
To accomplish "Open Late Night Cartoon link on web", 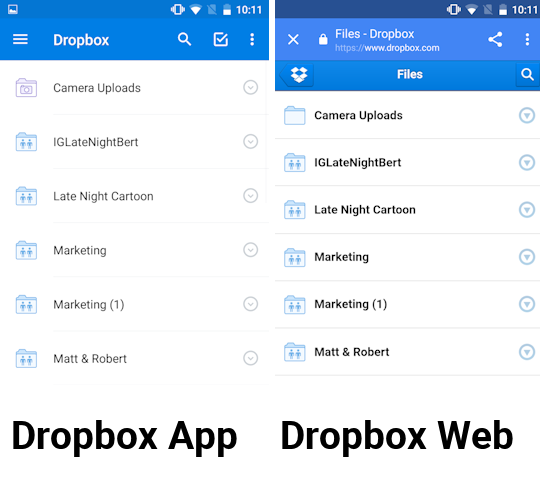I will coord(365,210).
